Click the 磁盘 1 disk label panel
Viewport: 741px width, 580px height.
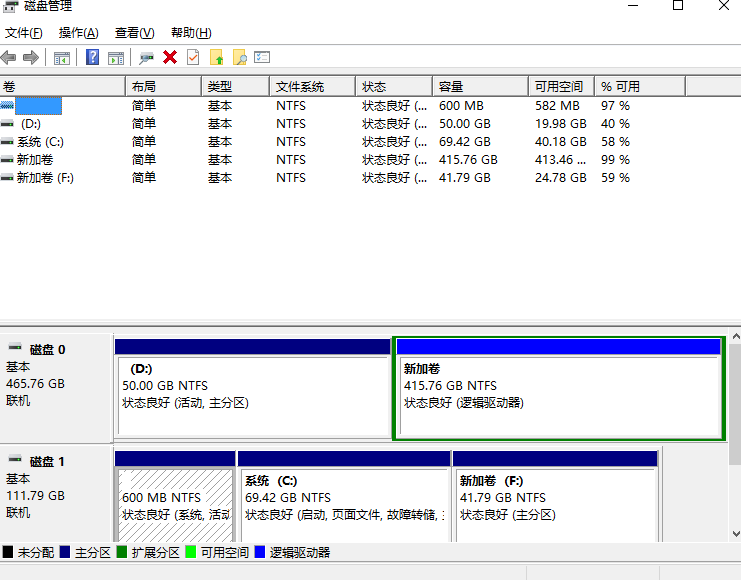pos(56,494)
